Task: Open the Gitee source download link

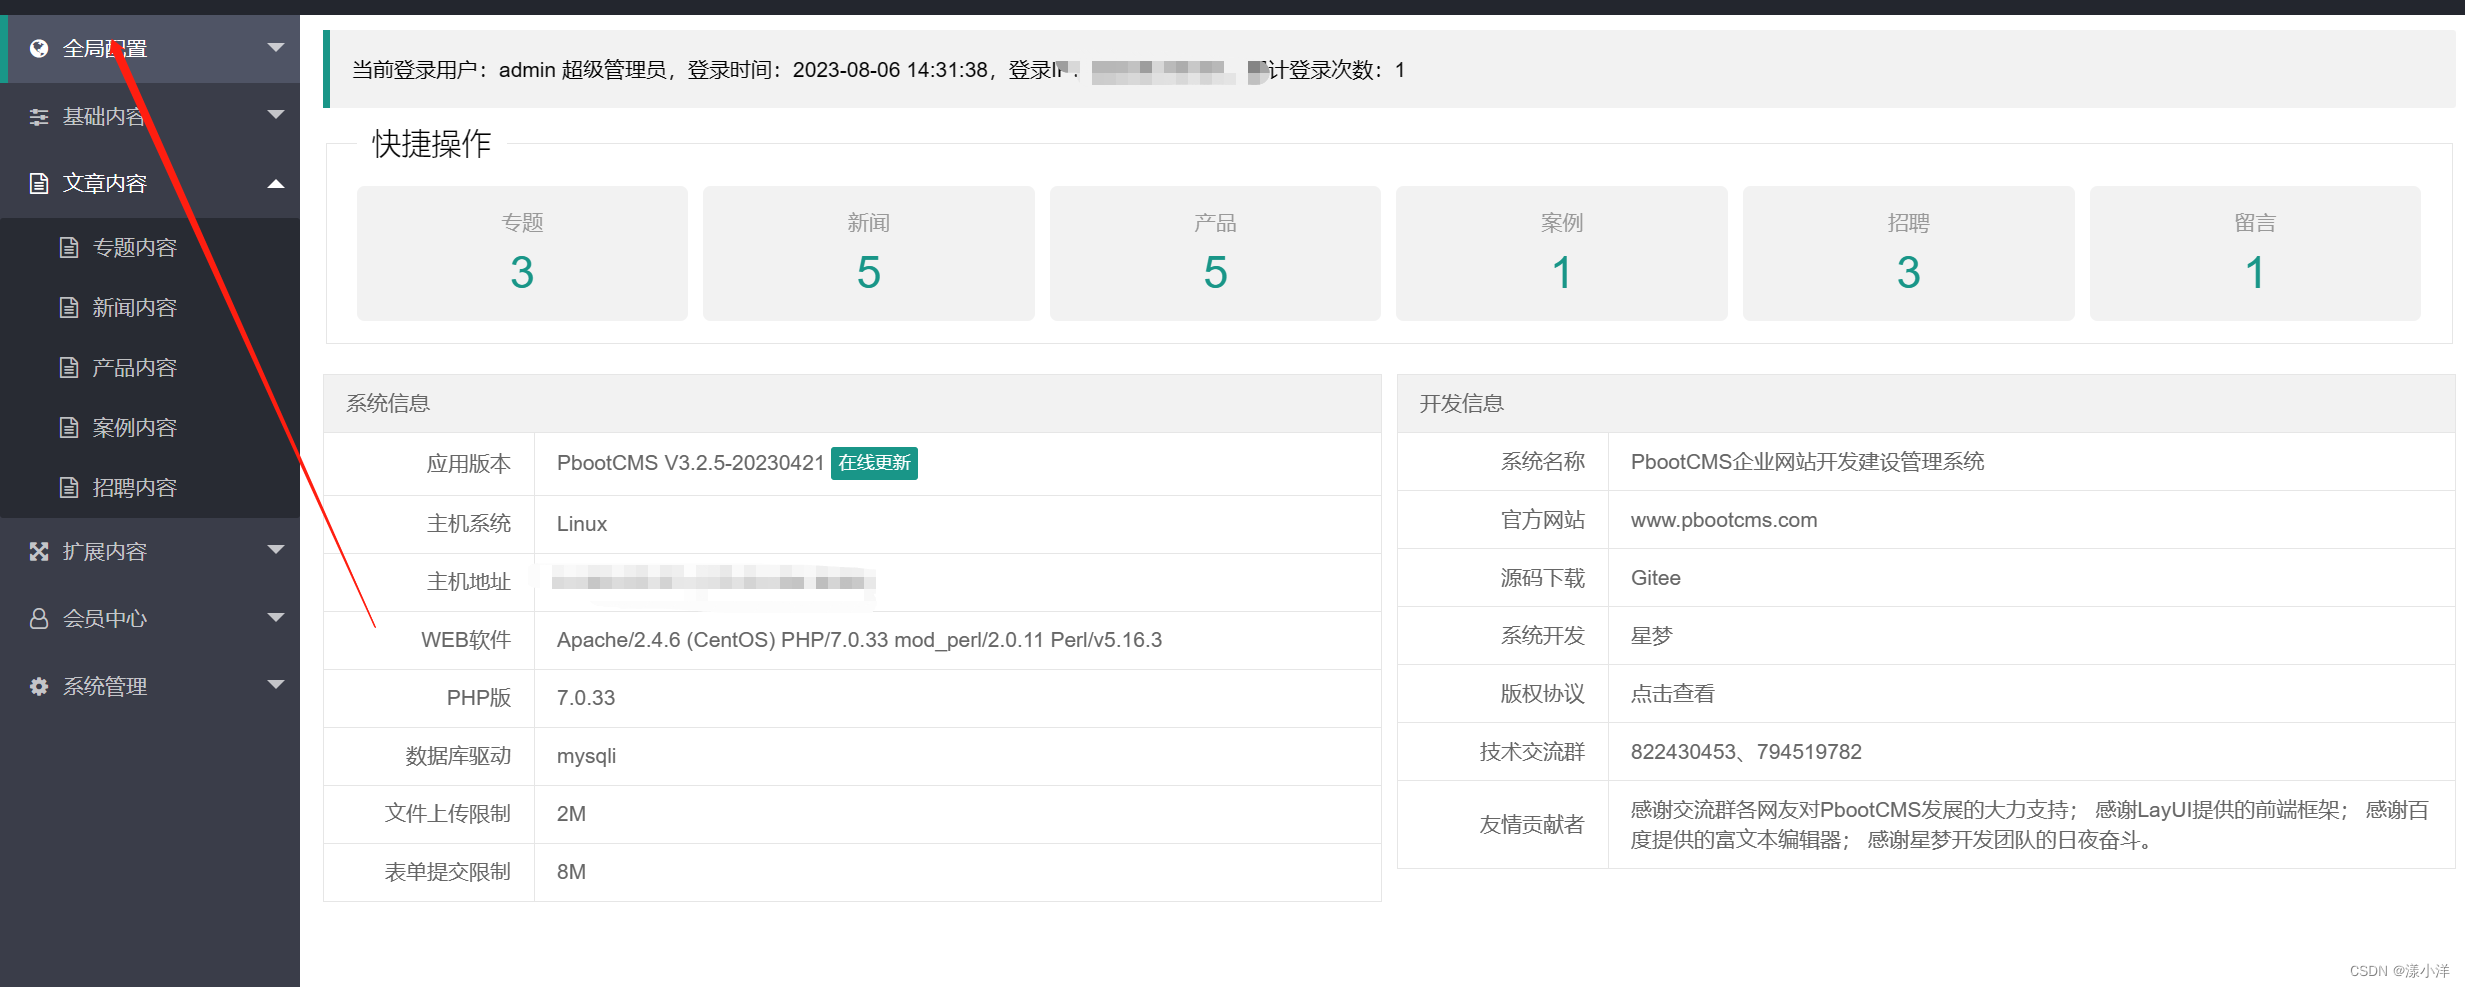Action: 1654,577
